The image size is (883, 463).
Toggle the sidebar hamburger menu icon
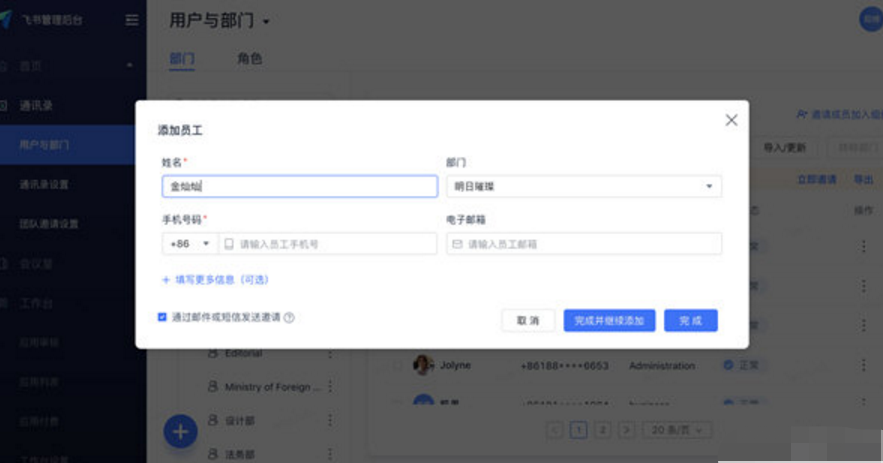(x=132, y=20)
